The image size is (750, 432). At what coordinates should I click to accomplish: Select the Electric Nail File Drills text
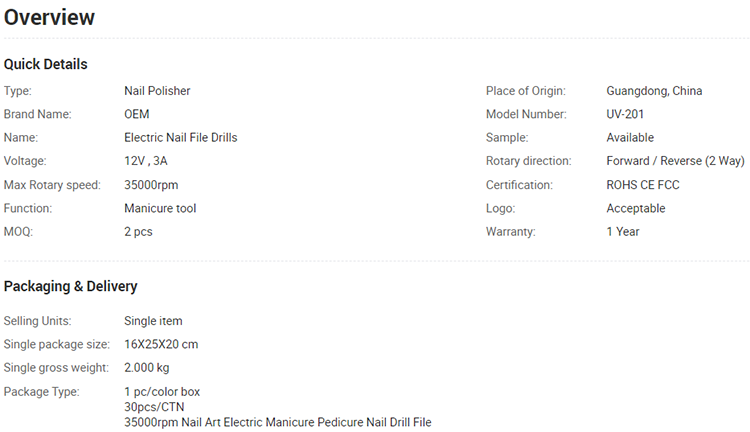181,138
